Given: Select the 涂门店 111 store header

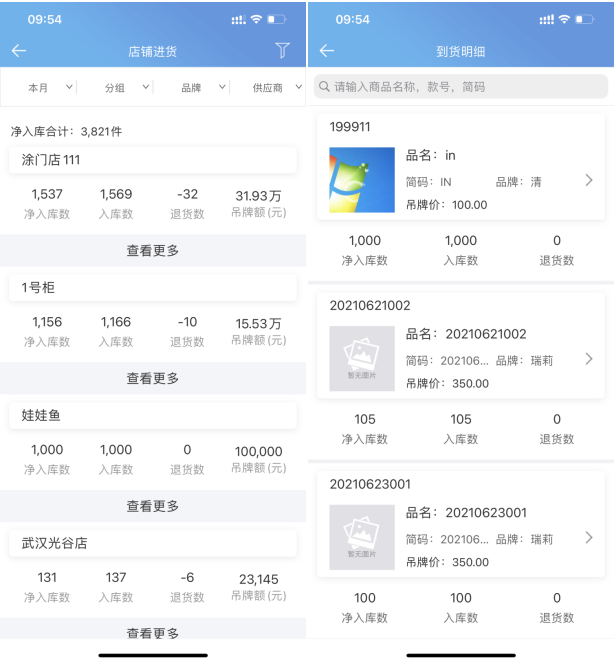Looking at the screenshot, I should 153,160.
